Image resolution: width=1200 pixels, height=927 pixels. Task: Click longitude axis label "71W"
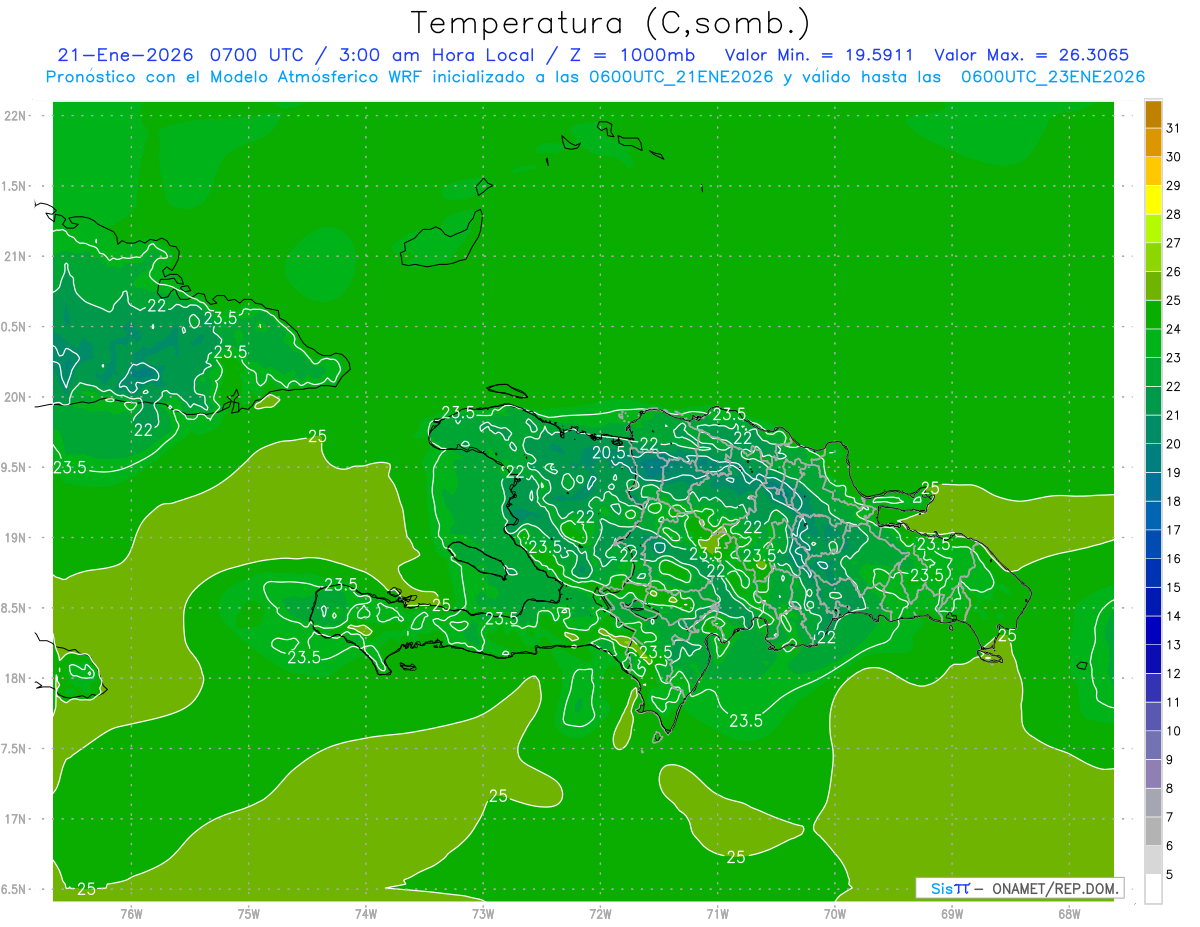click(717, 913)
